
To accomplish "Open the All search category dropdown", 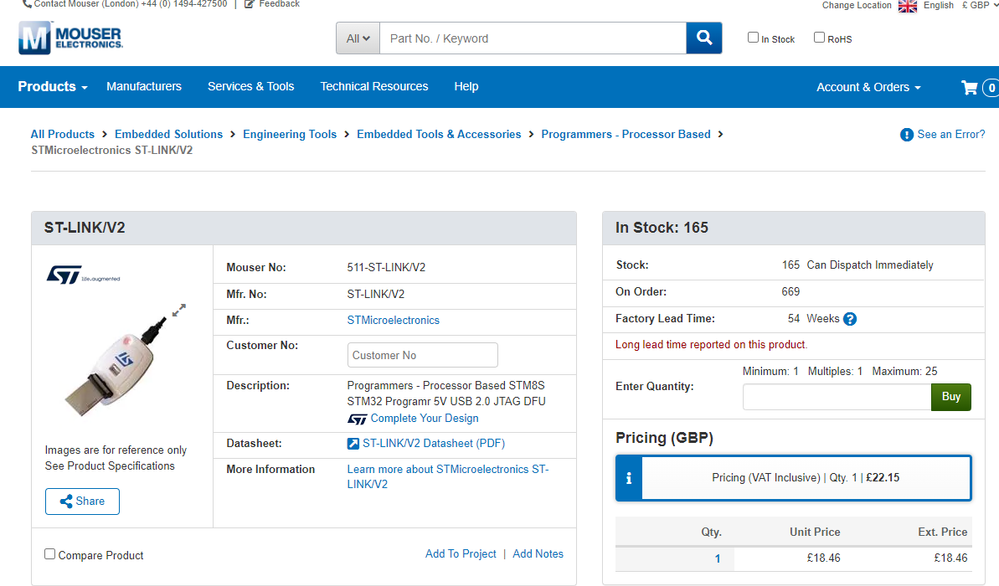I will pyautogui.click(x=358, y=39).
